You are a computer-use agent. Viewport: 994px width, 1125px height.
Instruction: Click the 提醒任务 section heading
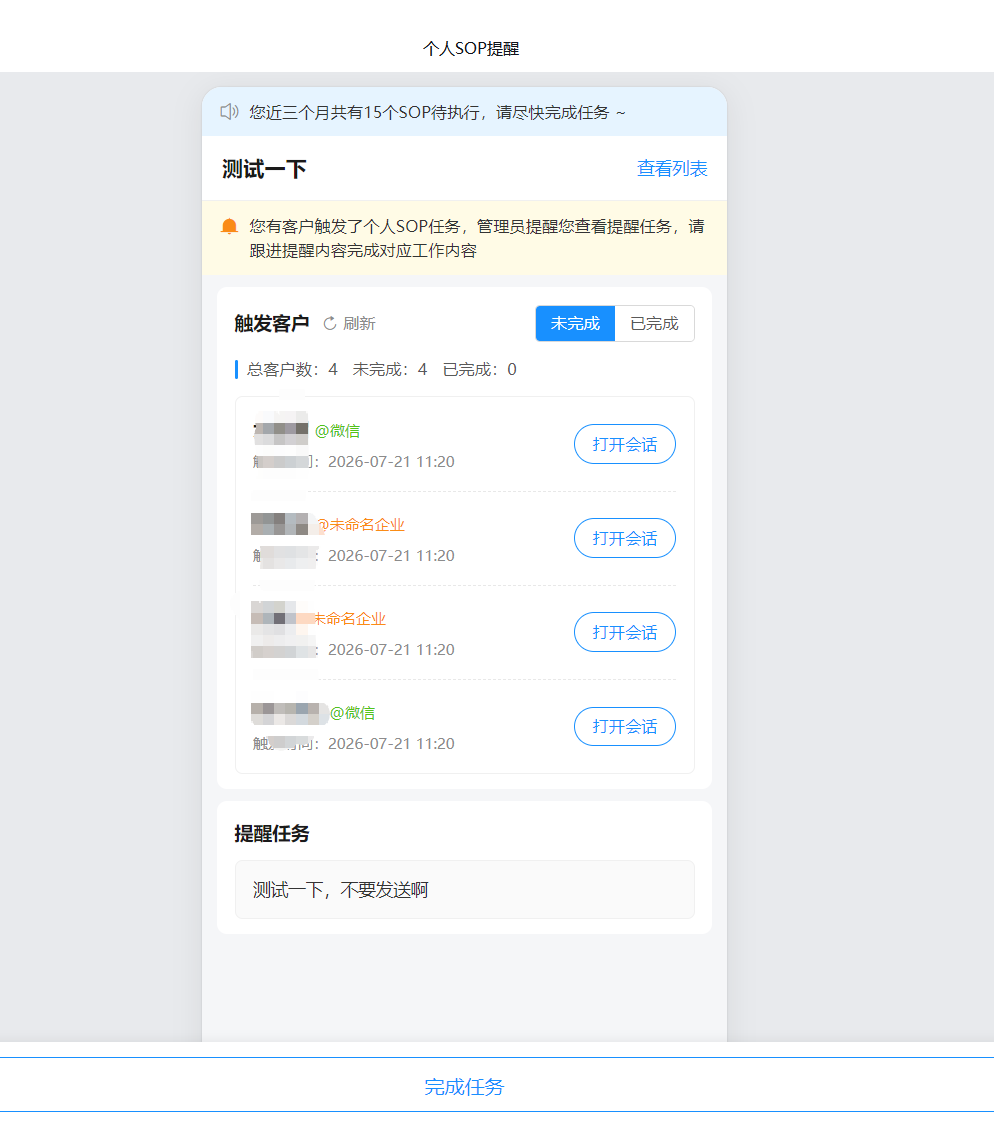point(271,834)
